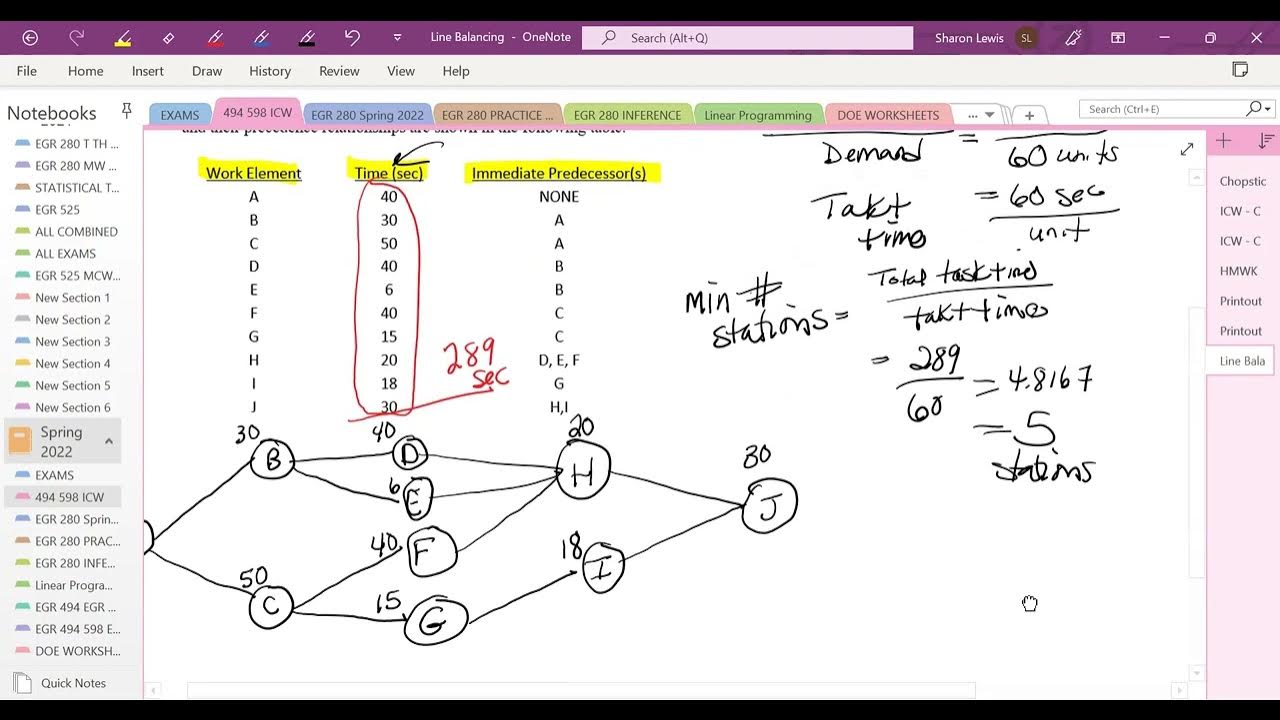Select the black pen
This screenshot has width=1280, height=720.
pyautogui.click(x=307, y=38)
